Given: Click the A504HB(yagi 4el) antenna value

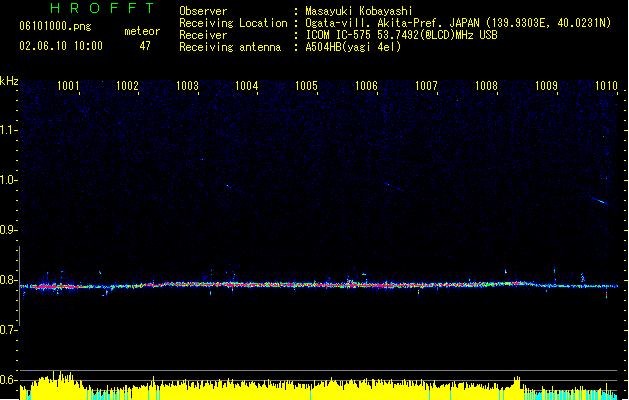Looking at the screenshot, I should [x=353, y=47].
